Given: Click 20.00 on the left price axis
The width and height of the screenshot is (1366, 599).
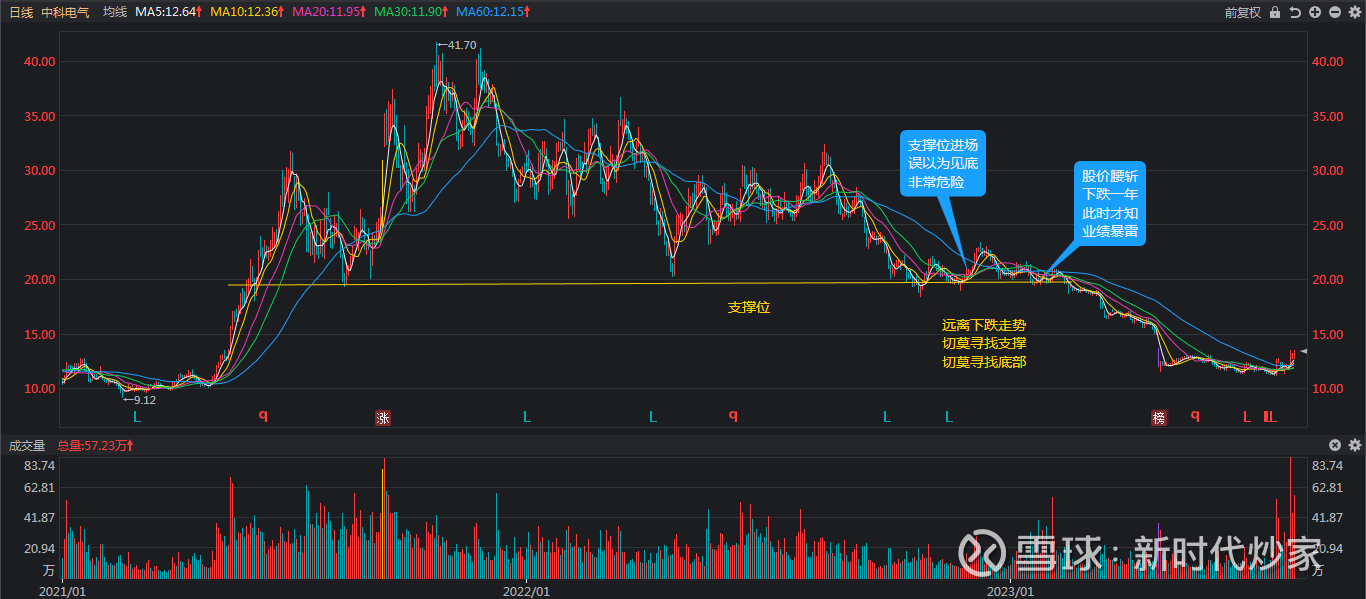Looking at the screenshot, I should pos(39,279).
